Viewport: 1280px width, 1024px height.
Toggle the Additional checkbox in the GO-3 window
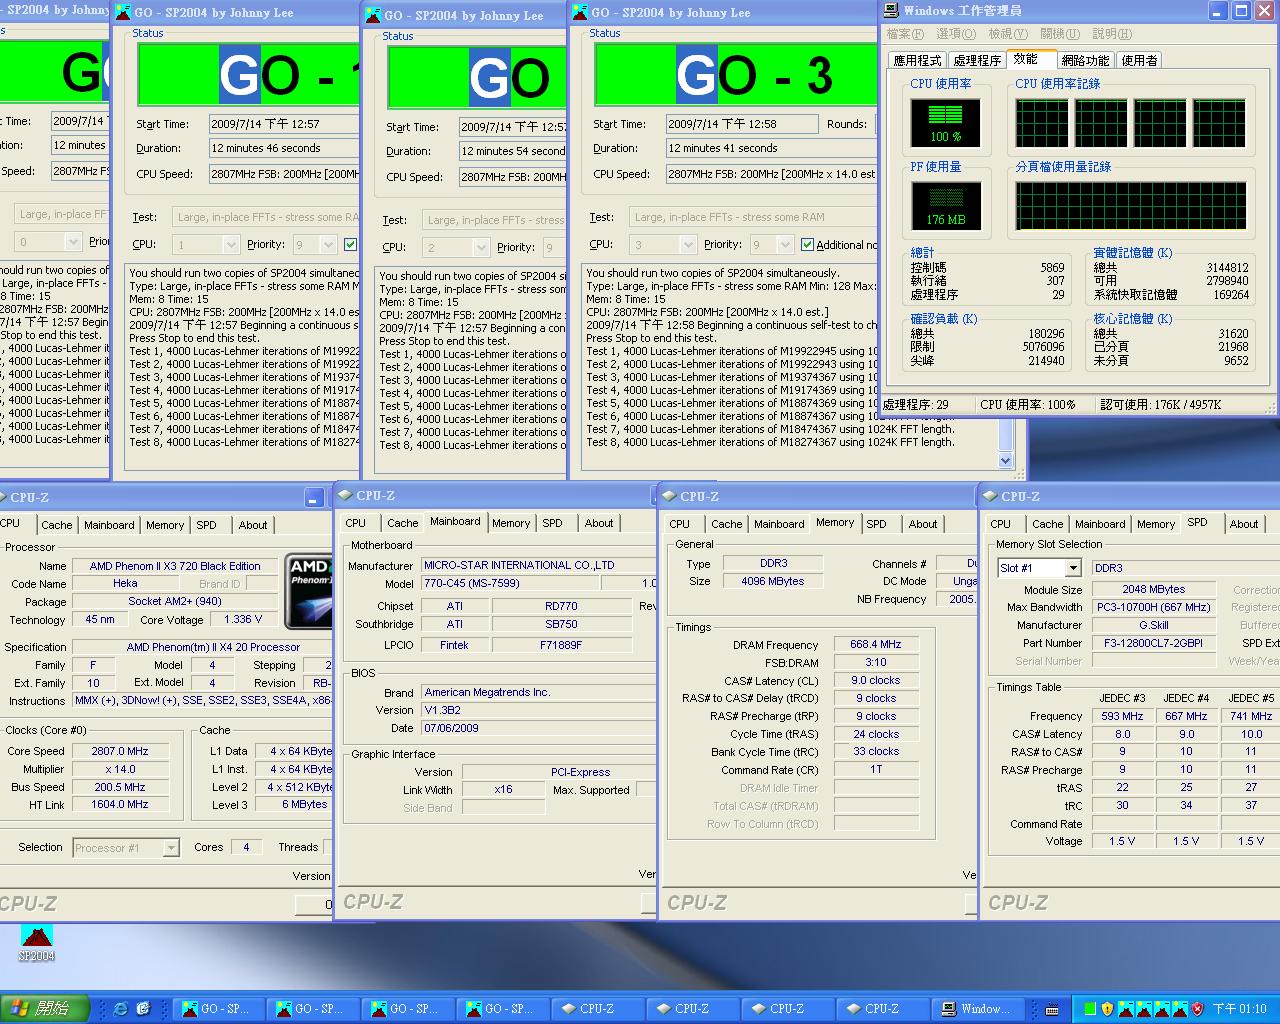807,244
